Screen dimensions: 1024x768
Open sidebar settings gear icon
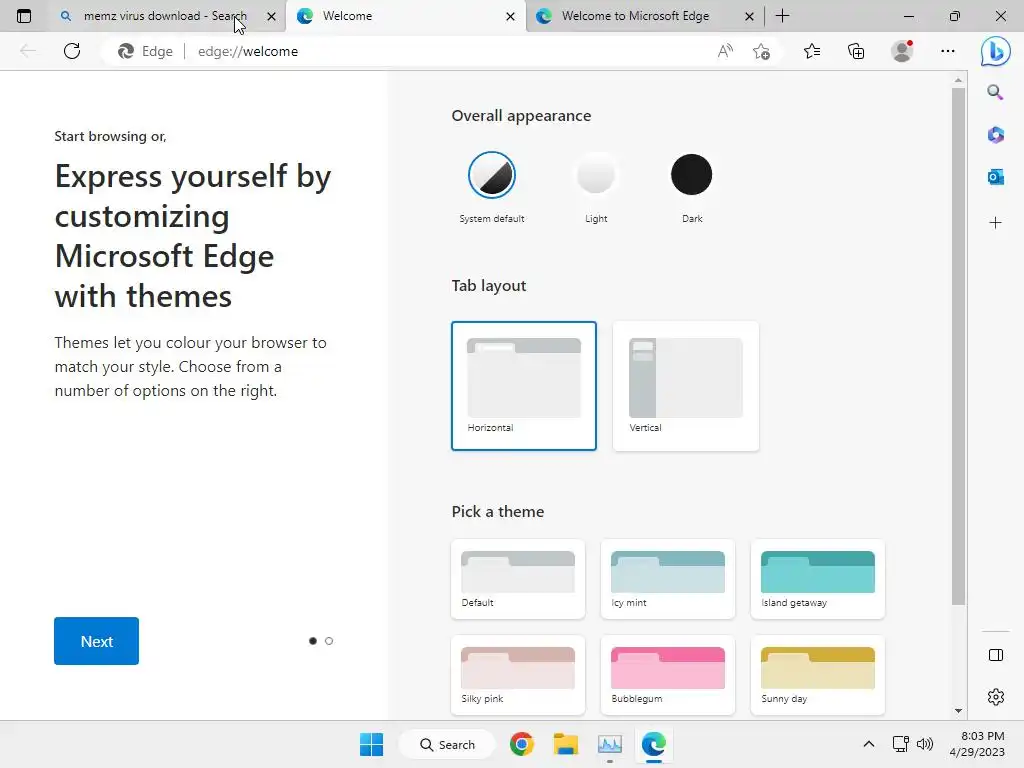tap(995, 697)
